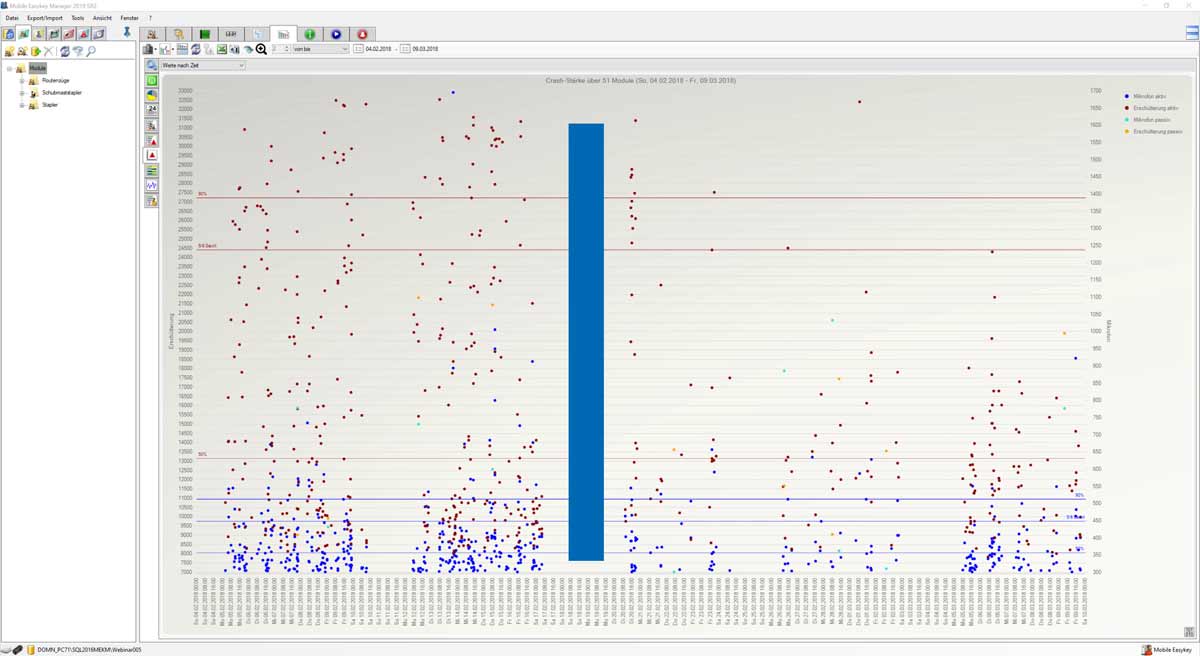Collapse the Module tree node
The height and width of the screenshot is (656, 1200).
(9, 68)
